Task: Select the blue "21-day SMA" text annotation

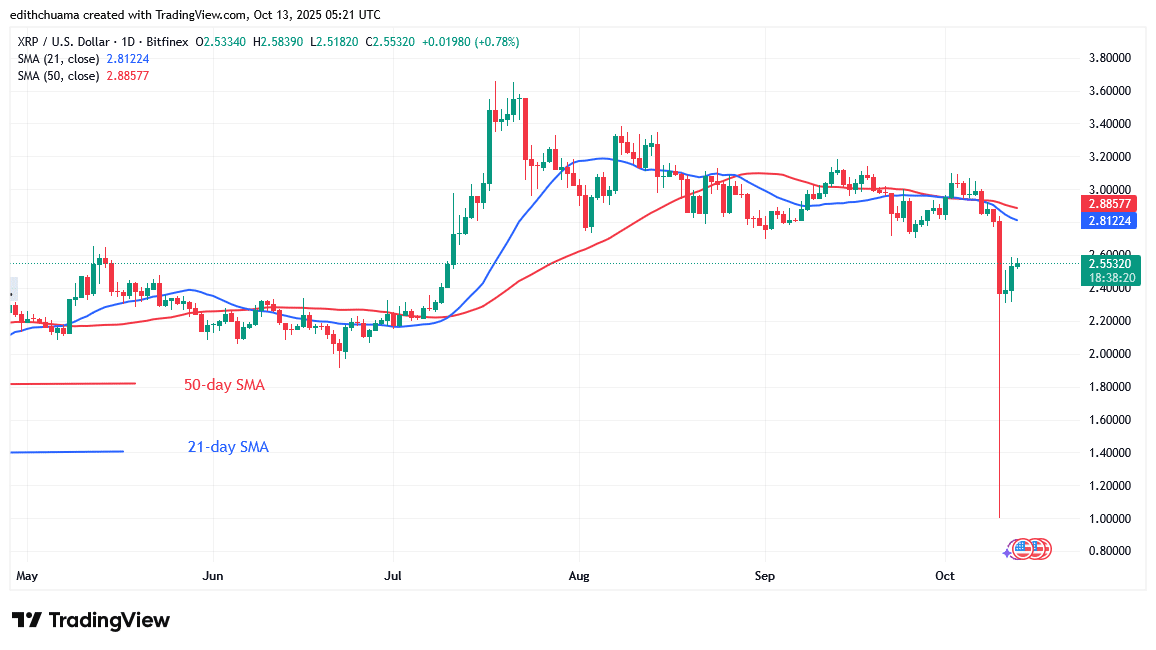Action: 228,447
